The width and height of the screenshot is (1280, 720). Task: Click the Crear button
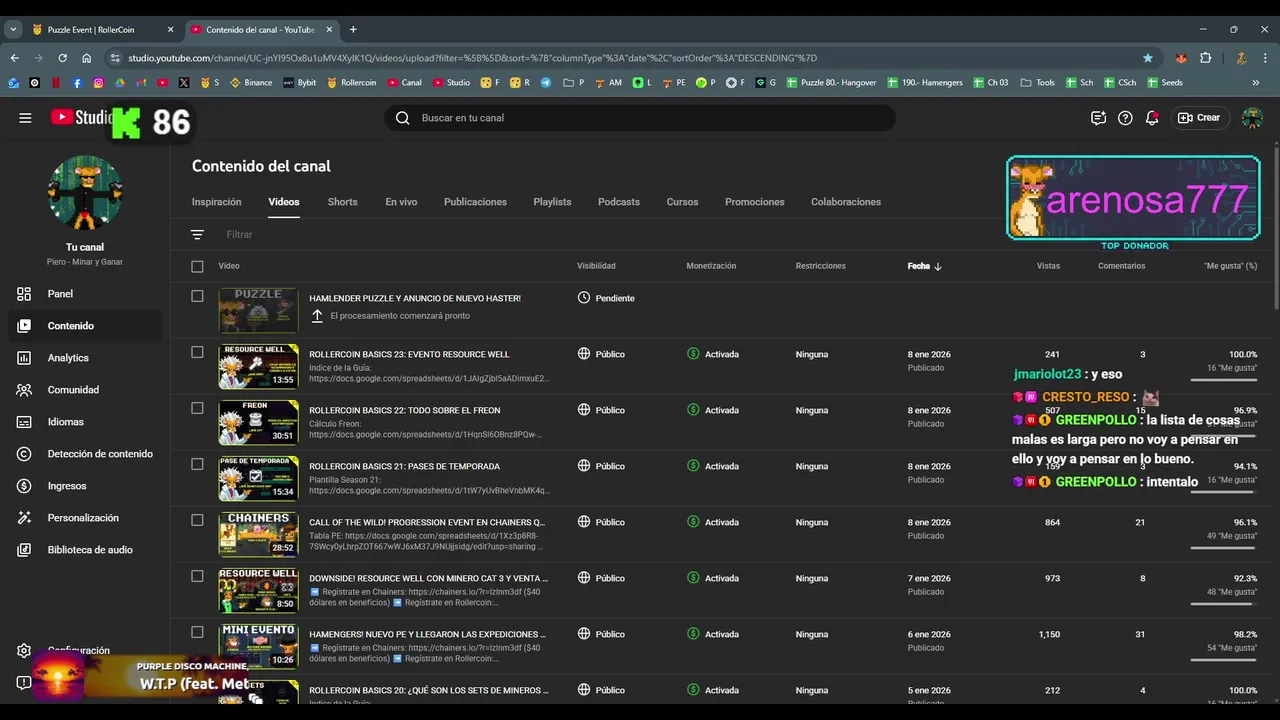tap(1199, 118)
